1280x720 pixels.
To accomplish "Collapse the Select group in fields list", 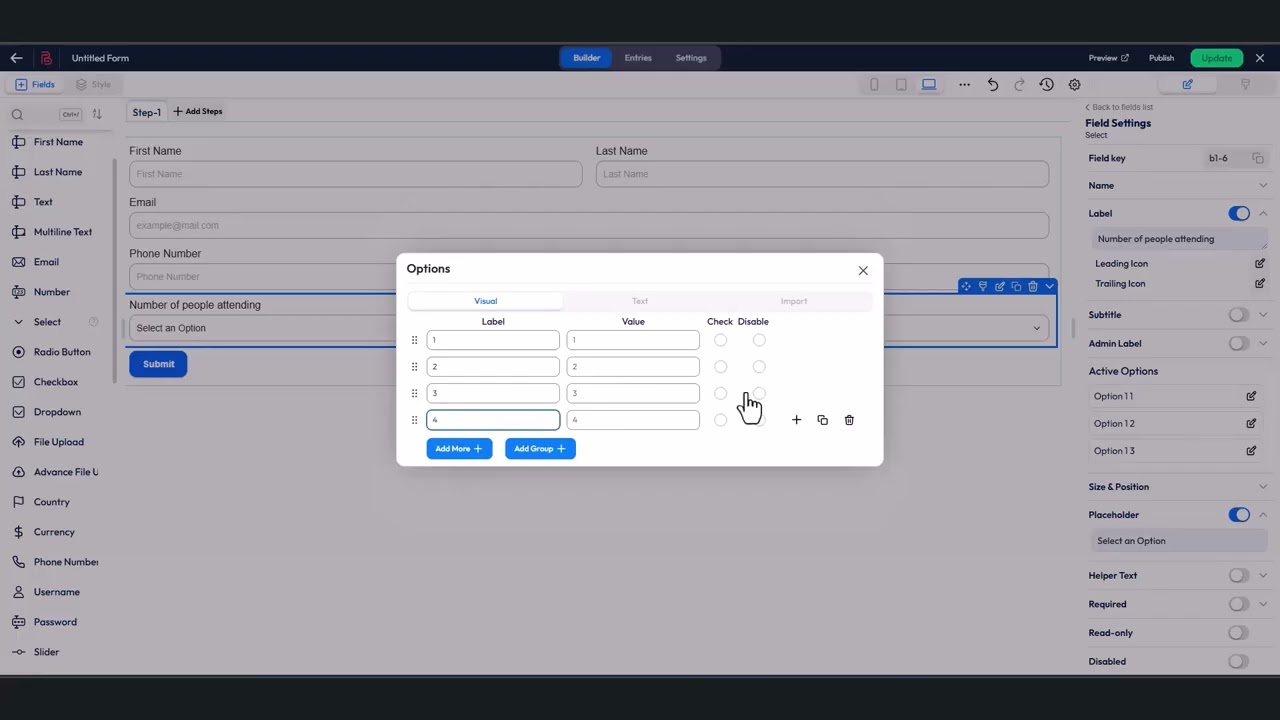I will click(18, 322).
